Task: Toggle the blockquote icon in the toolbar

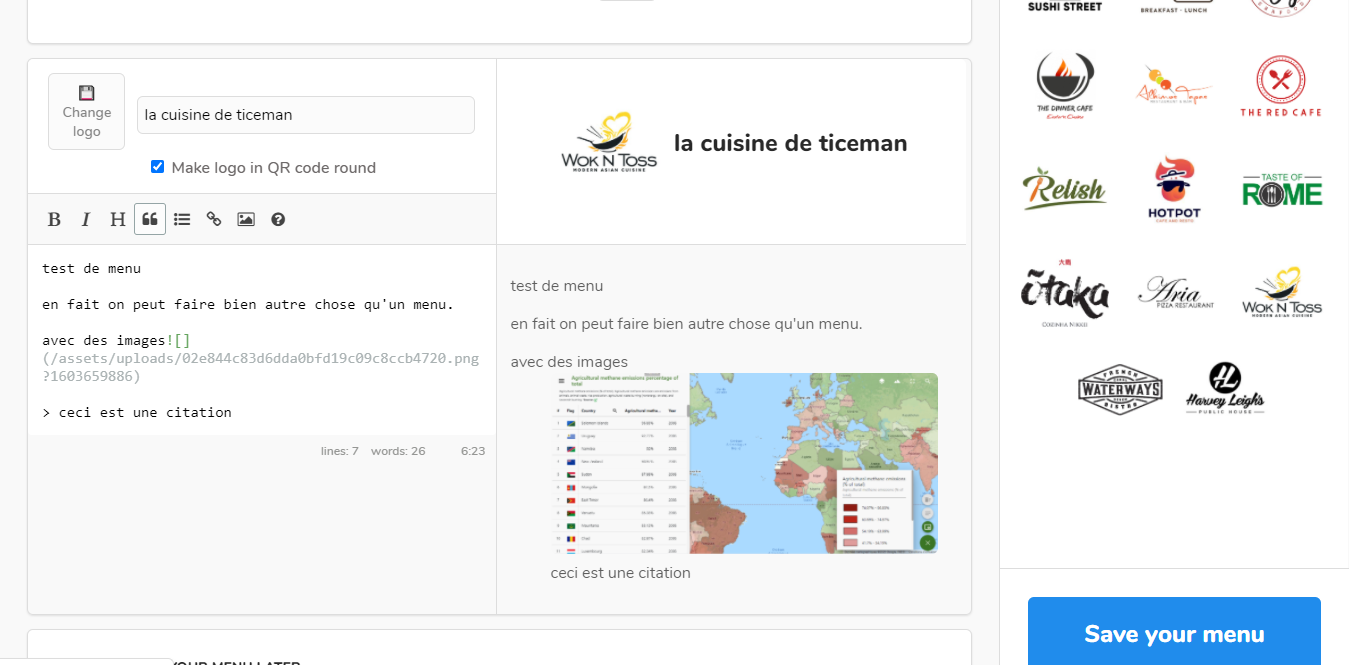Action: pyautogui.click(x=150, y=219)
